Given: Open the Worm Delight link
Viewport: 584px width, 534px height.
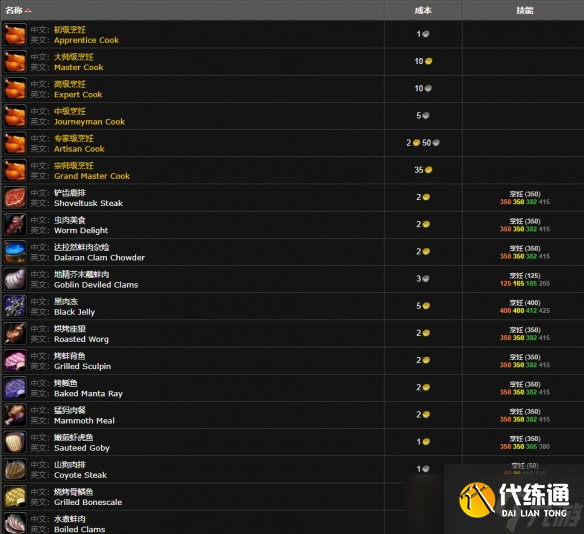Looking at the screenshot, I should (x=81, y=231).
